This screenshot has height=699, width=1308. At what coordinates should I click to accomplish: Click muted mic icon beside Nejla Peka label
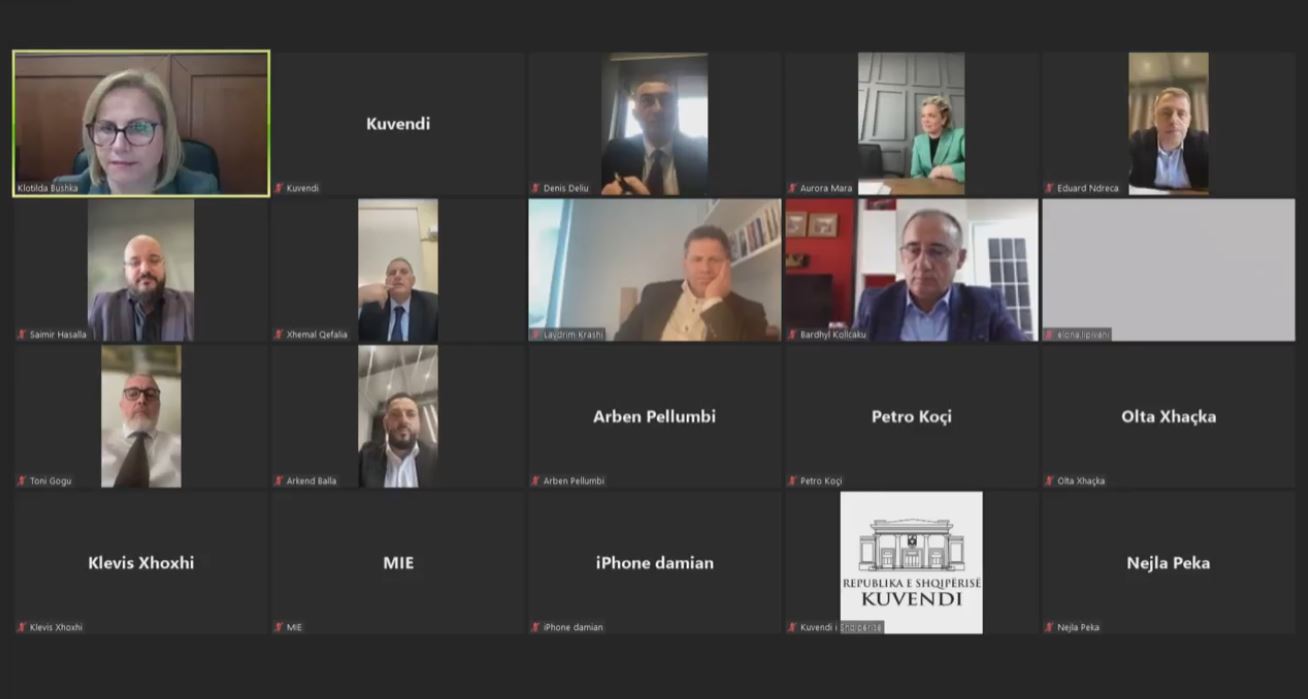click(x=1049, y=627)
